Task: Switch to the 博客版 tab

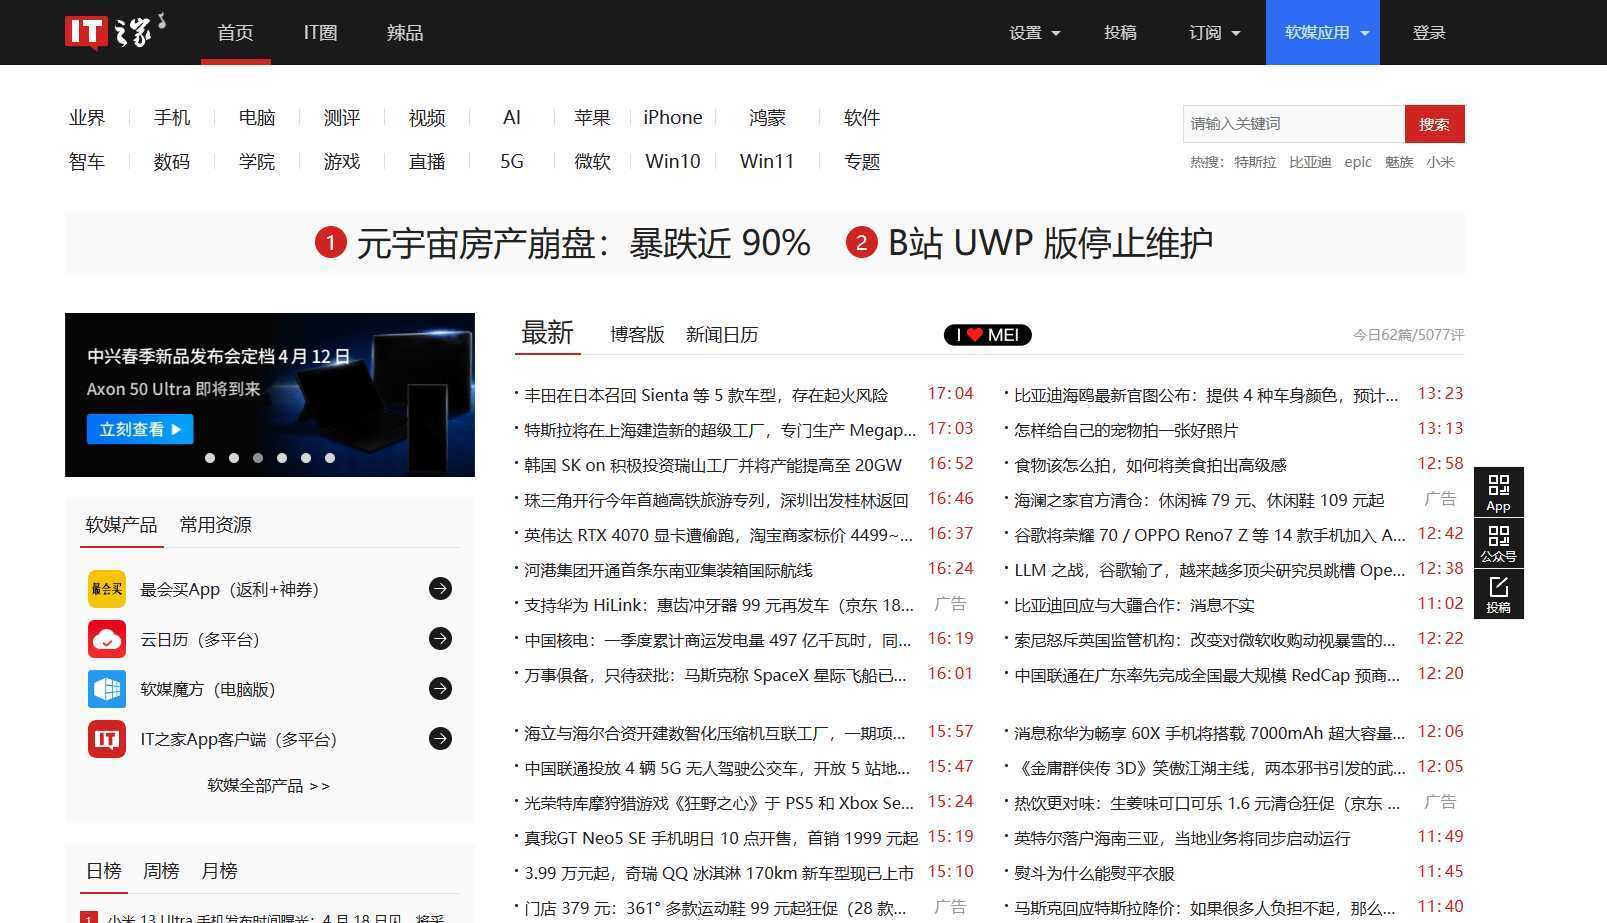Action: pos(637,335)
